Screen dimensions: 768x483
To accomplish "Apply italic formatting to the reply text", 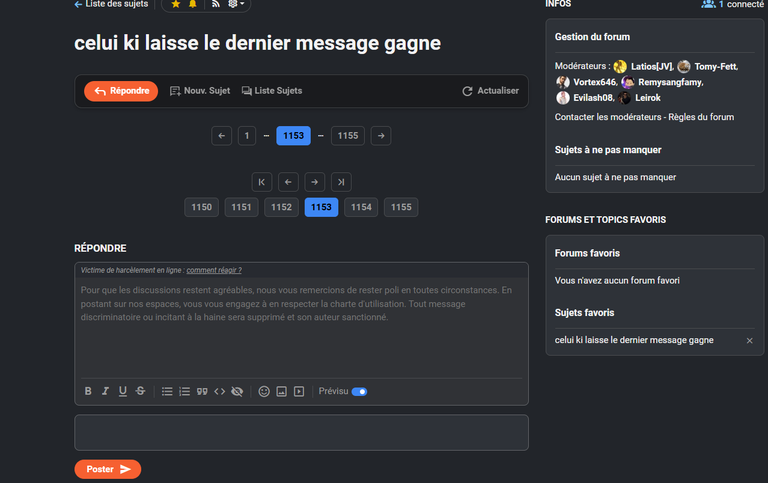I will tap(105, 391).
